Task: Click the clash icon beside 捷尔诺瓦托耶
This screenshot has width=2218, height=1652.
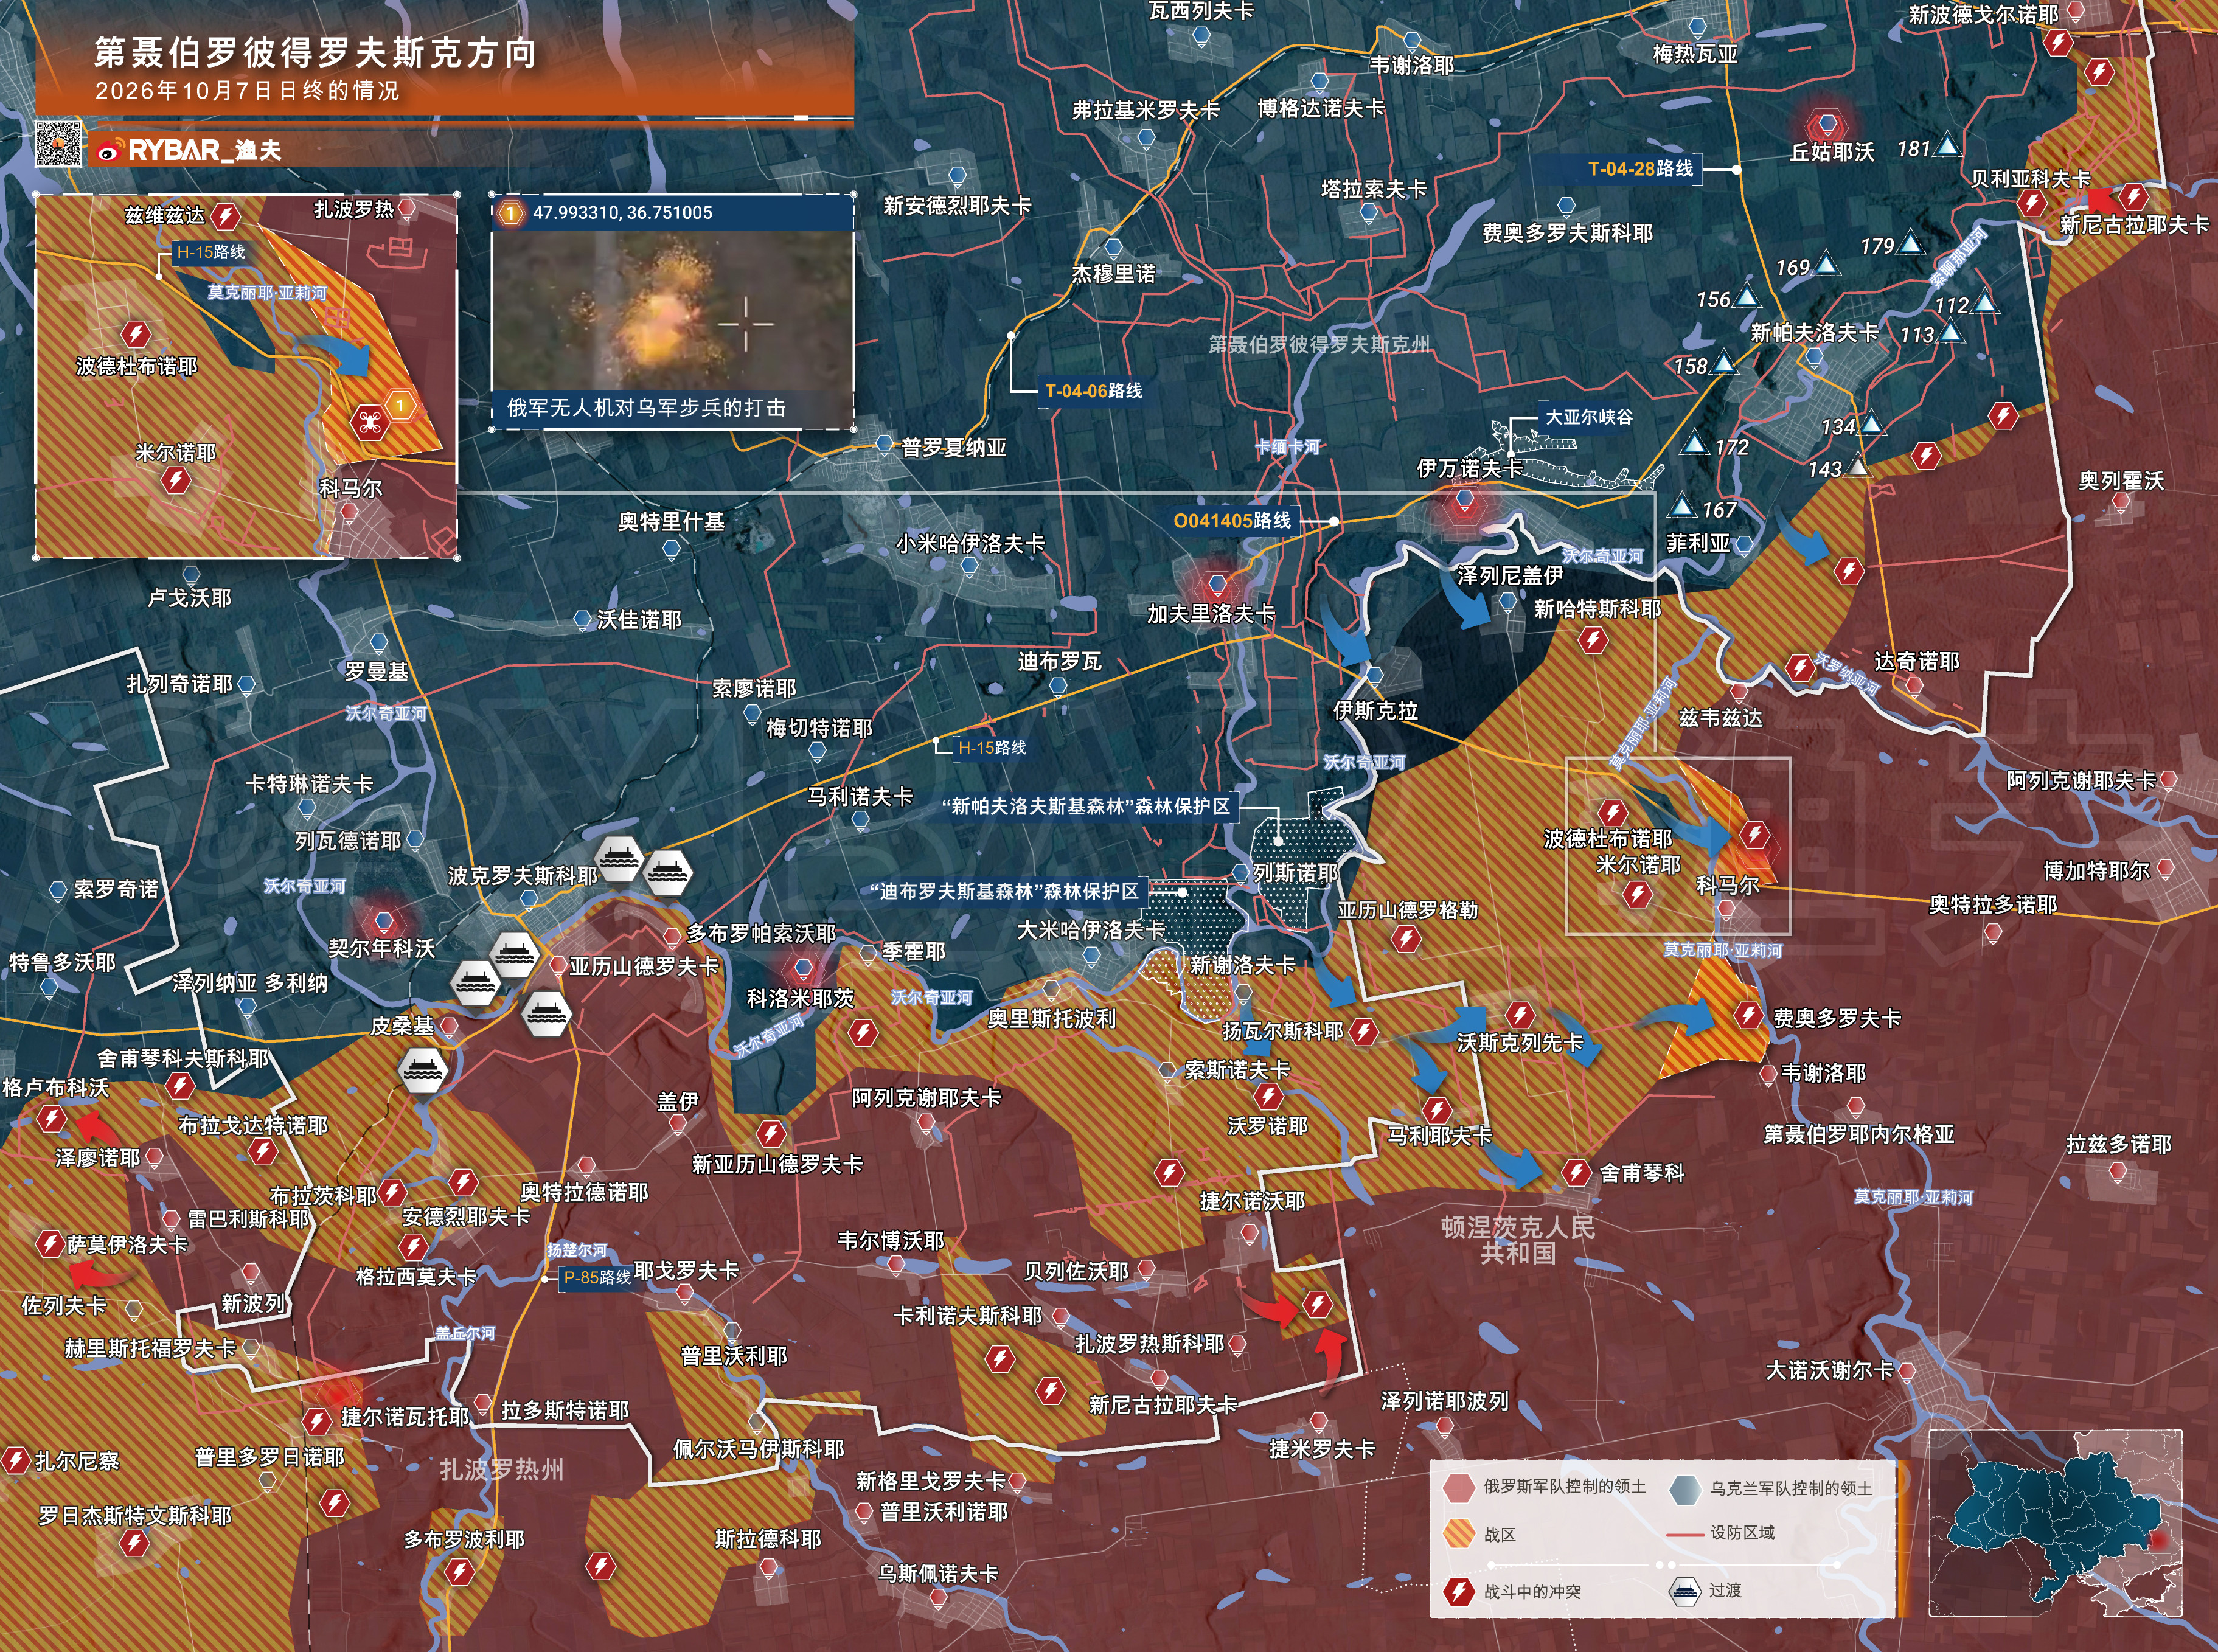Action: (x=317, y=1420)
